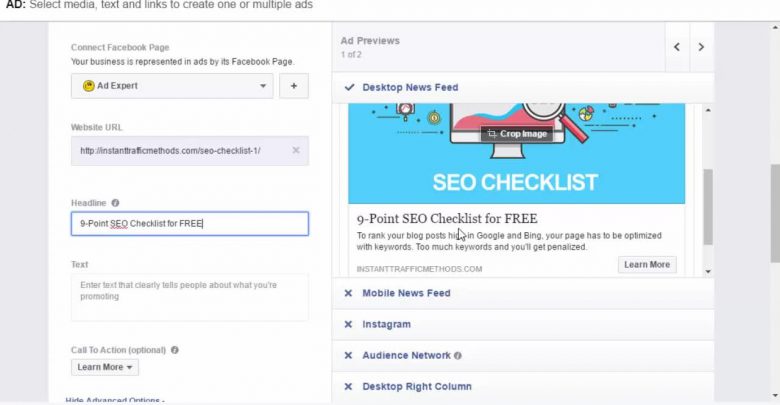Click the ad headline in the preview
This screenshot has height=405, width=780.
point(447,218)
